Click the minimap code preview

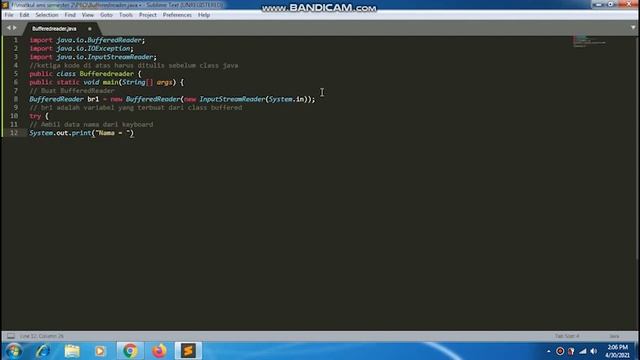click(589, 41)
